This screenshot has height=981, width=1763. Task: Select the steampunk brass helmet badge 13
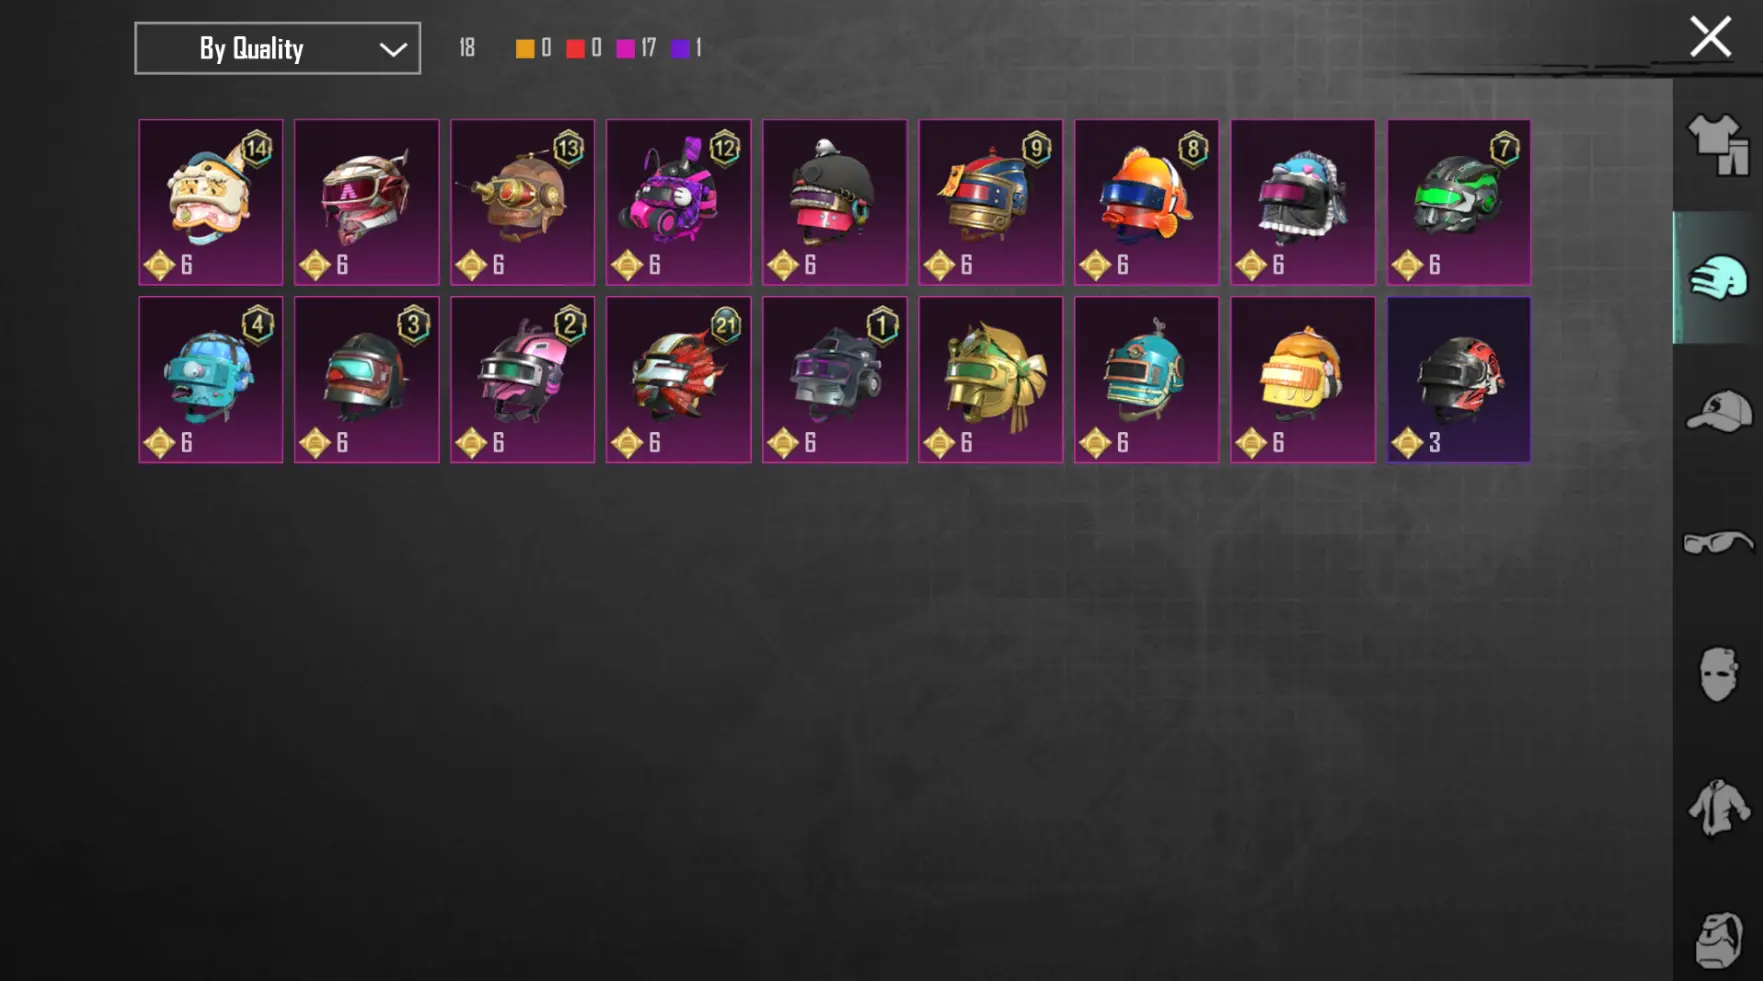pyautogui.click(x=523, y=202)
